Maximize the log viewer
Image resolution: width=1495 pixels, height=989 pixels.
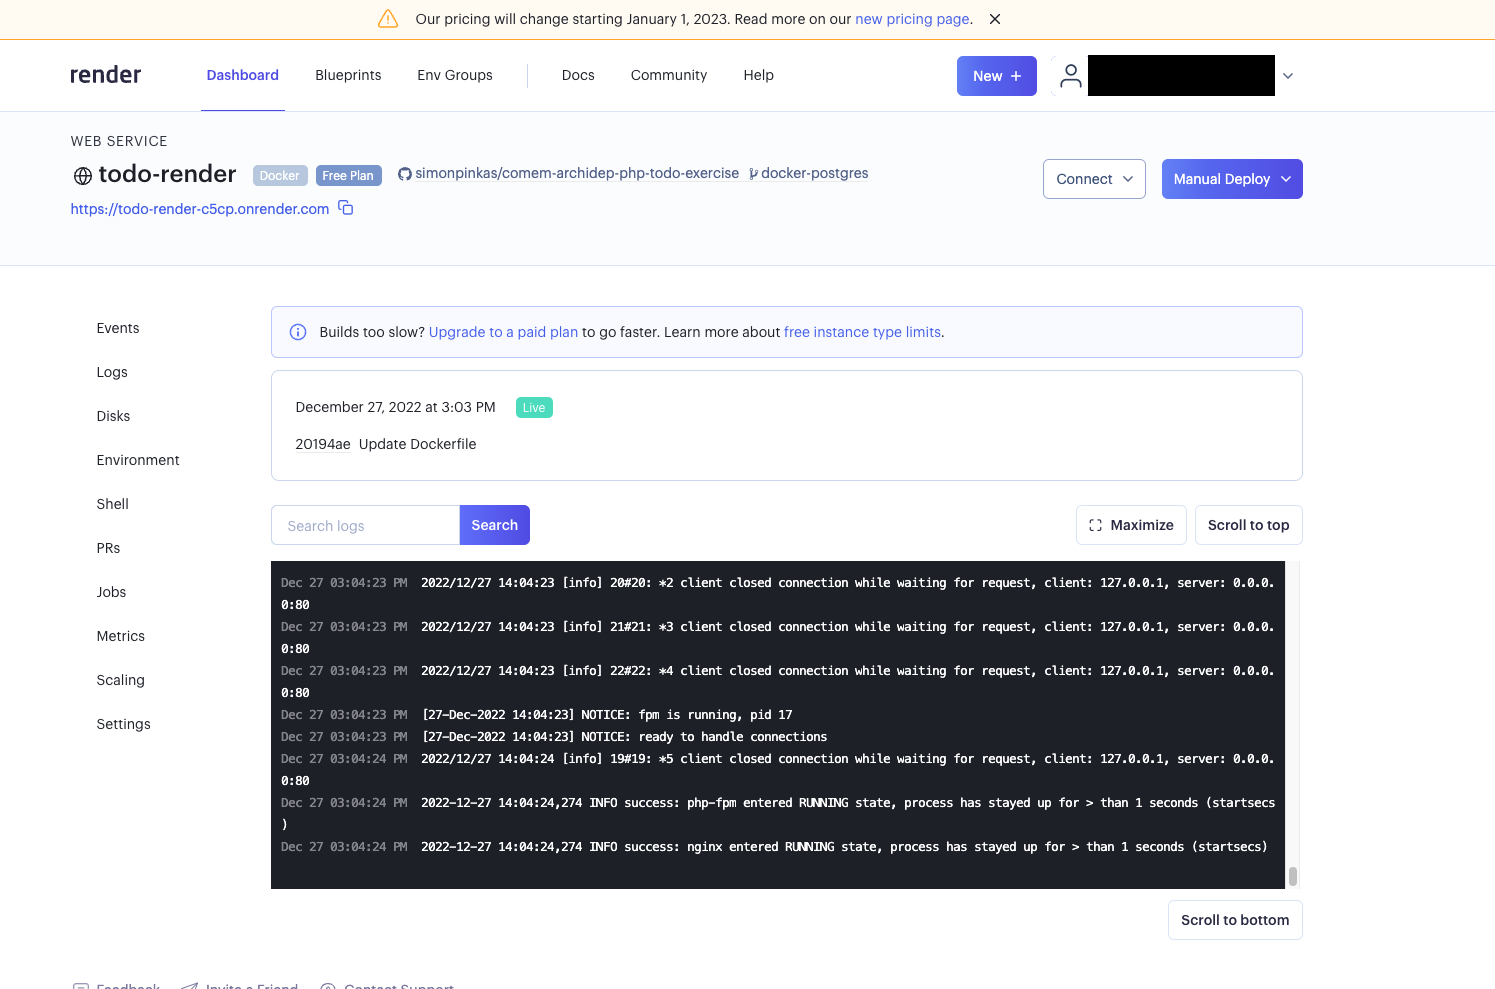[1131, 525]
